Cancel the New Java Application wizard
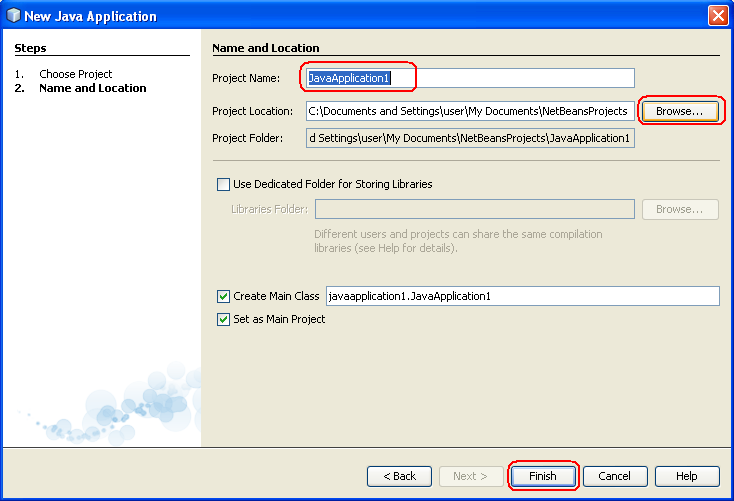Viewport: 734px width, 501px height. click(615, 476)
